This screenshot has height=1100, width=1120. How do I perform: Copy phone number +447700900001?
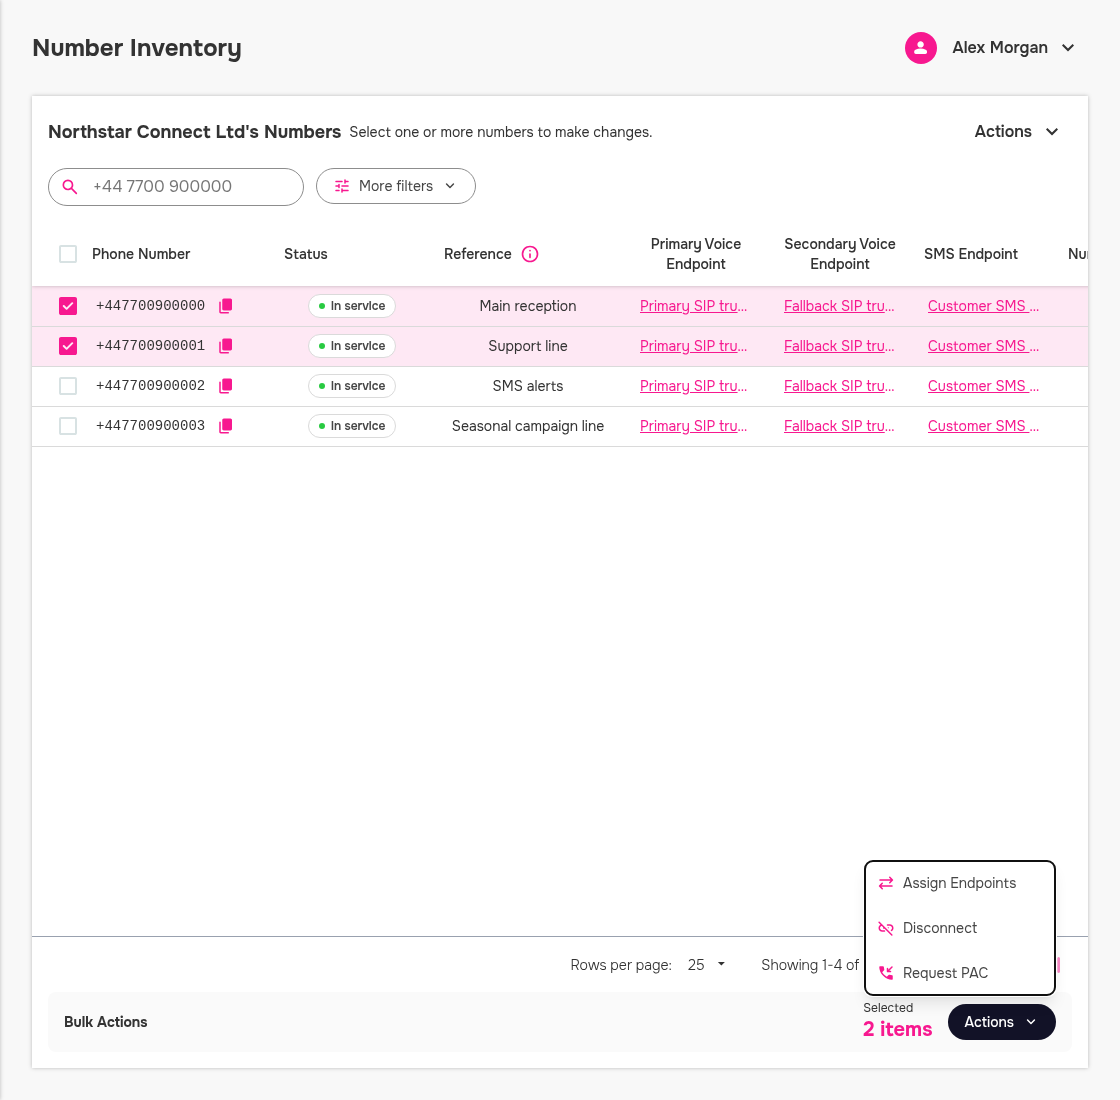226,346
